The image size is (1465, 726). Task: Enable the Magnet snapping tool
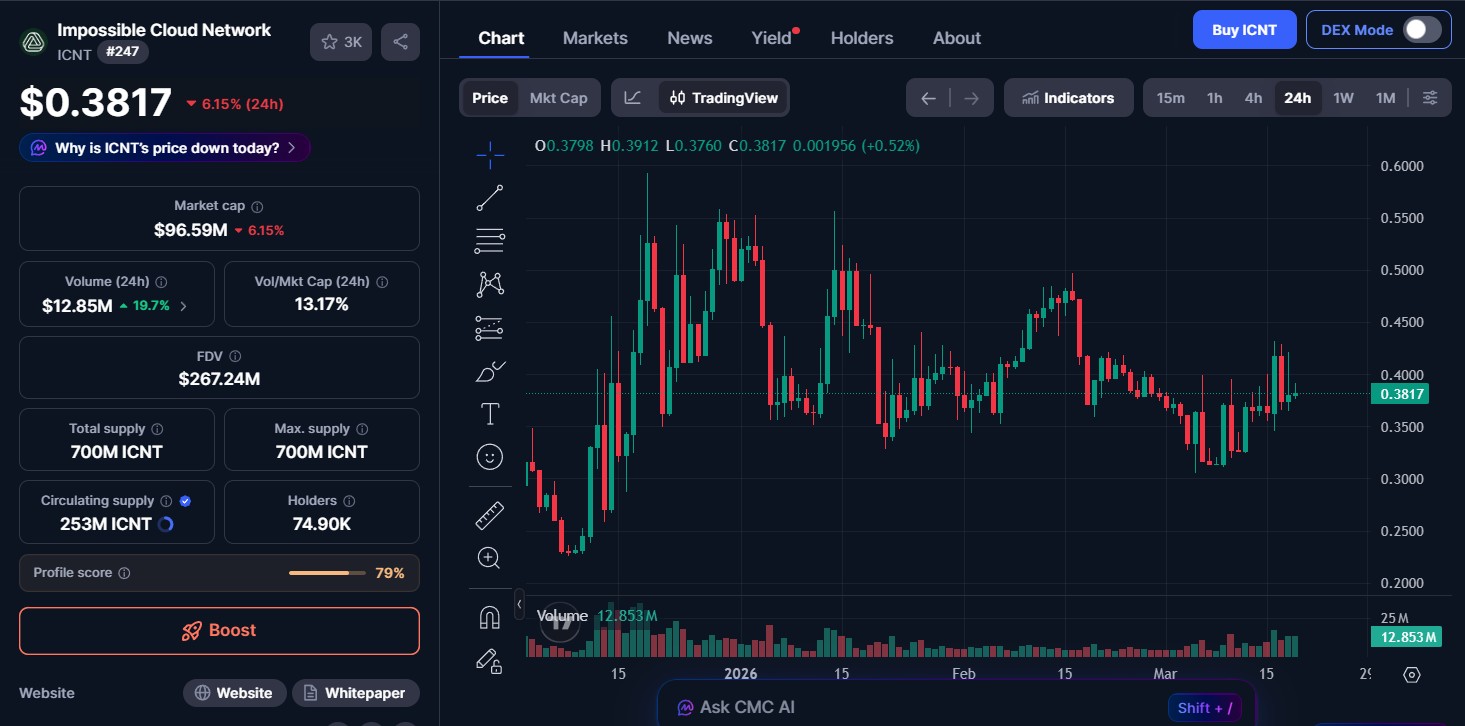click(489, 617)
